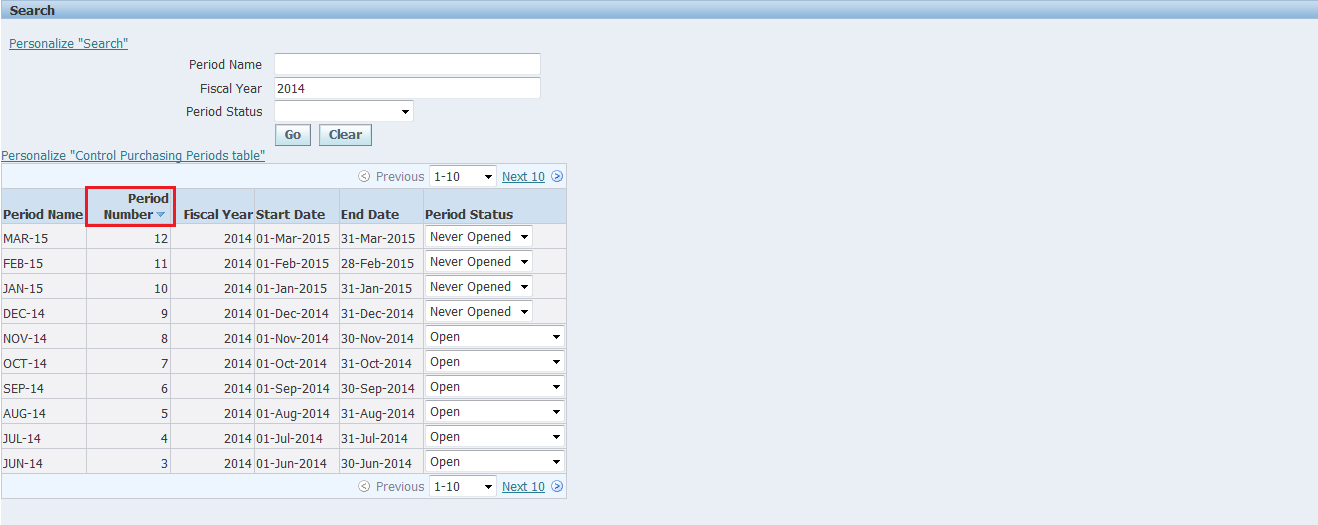The height and width of the screenshot is (525, 1318).
Task: Click the Period Status column header
Action: 469,214
